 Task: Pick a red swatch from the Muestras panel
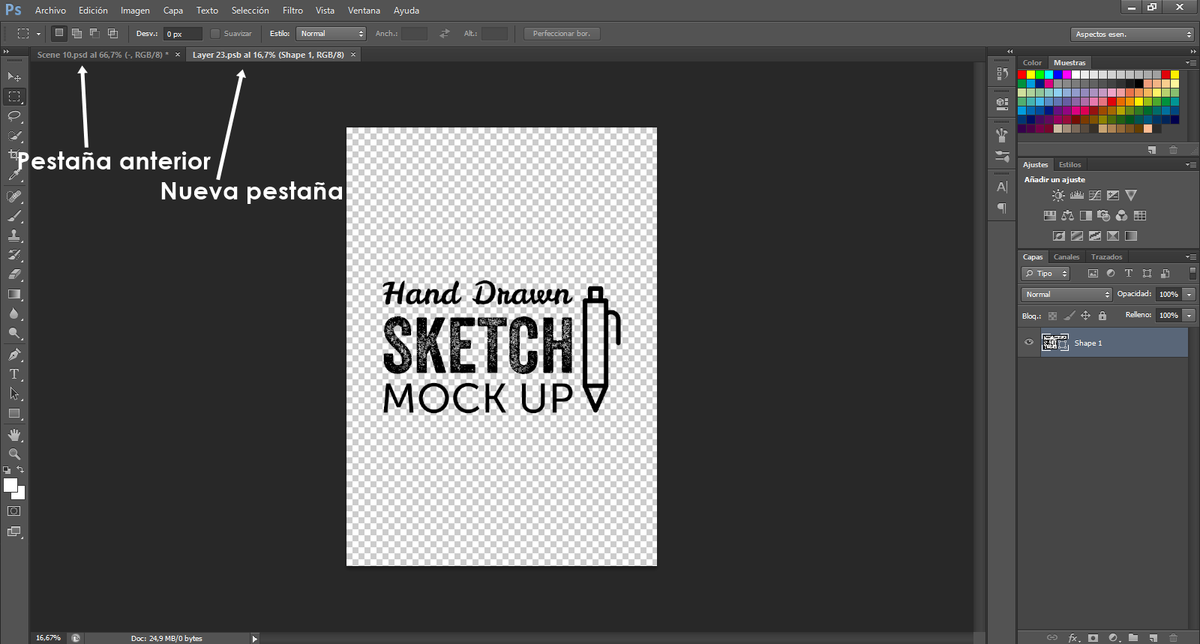coord(1023,75)
